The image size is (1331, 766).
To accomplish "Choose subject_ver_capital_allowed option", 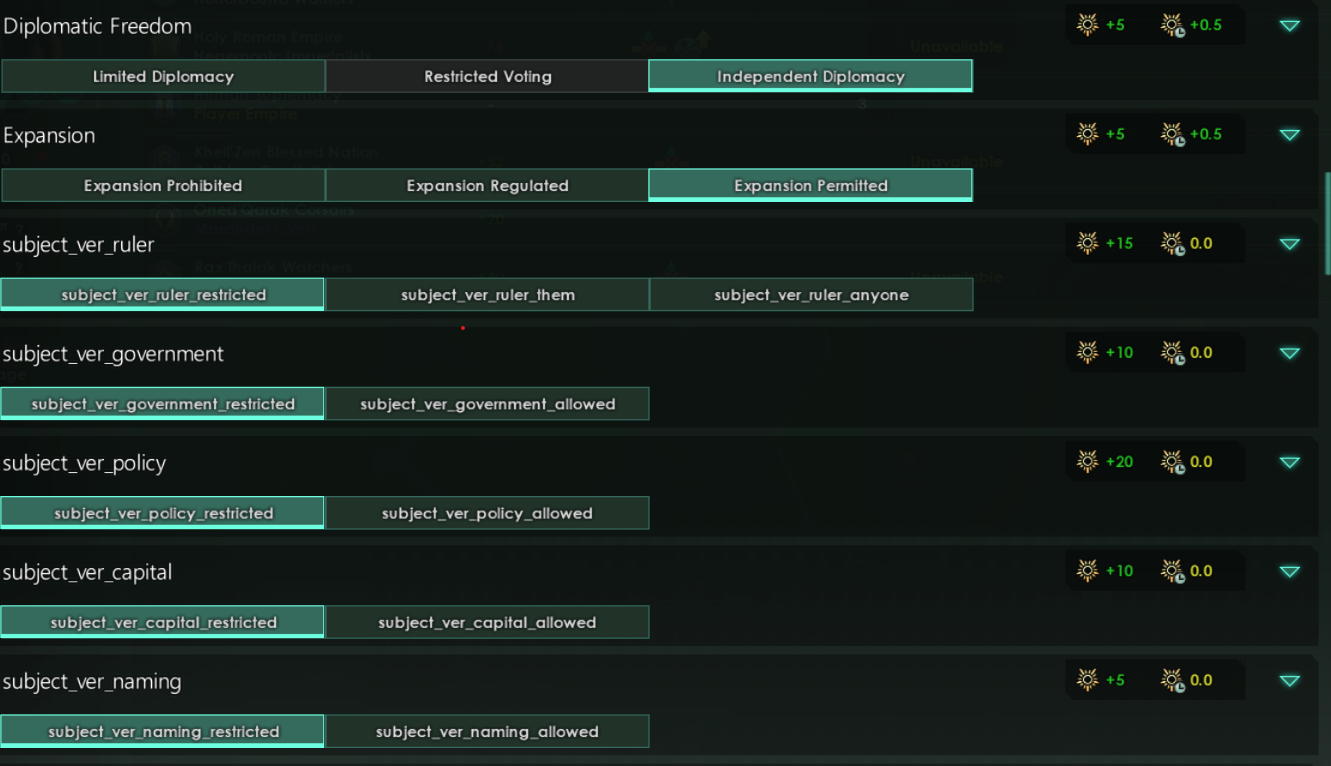I will pyautogui.click(x=487, y=621).
